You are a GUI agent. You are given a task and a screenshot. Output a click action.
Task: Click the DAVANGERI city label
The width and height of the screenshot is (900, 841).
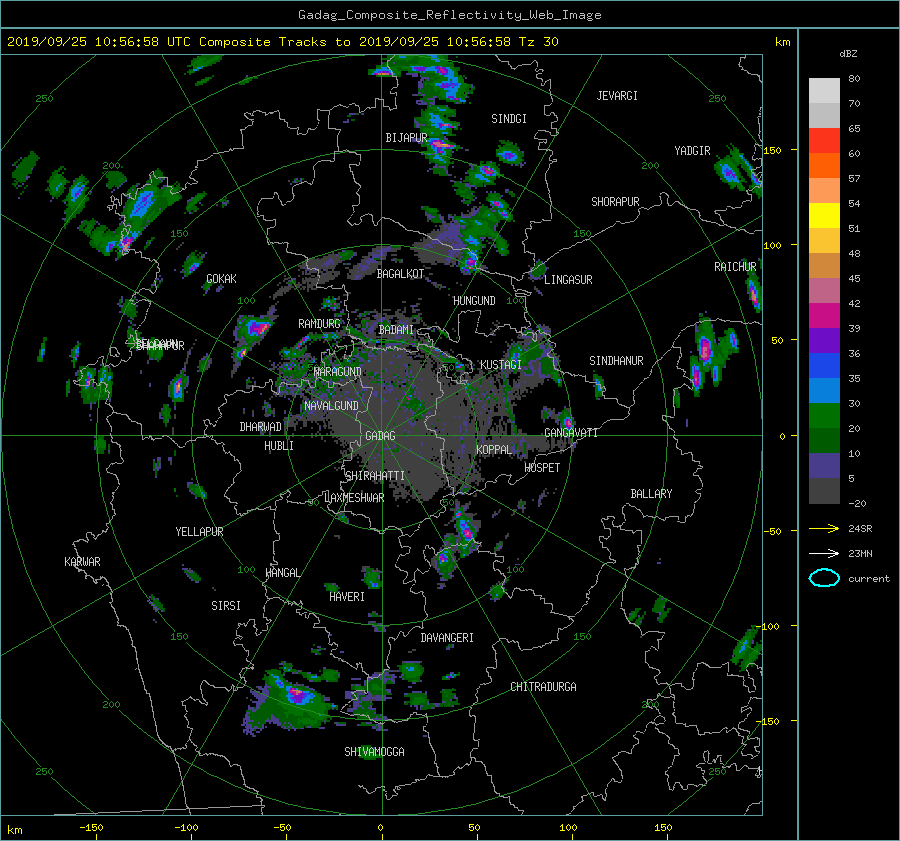pyautogui.click(x=447, y=638)
